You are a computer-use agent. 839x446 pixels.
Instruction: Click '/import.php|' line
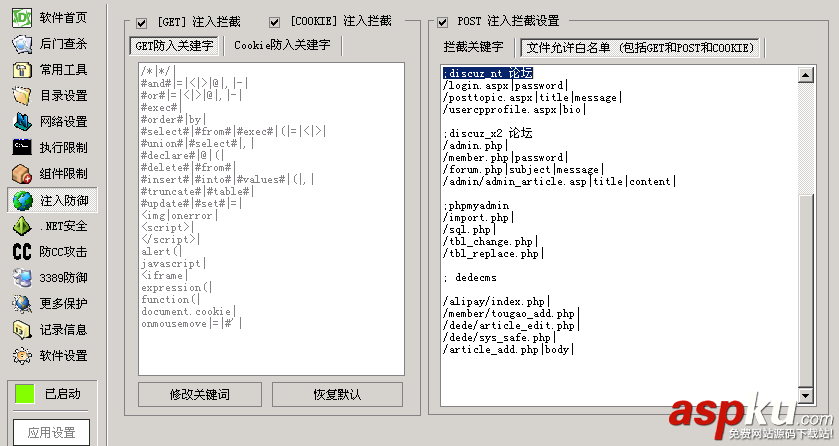pyautogui.click(x=478, y=218)
